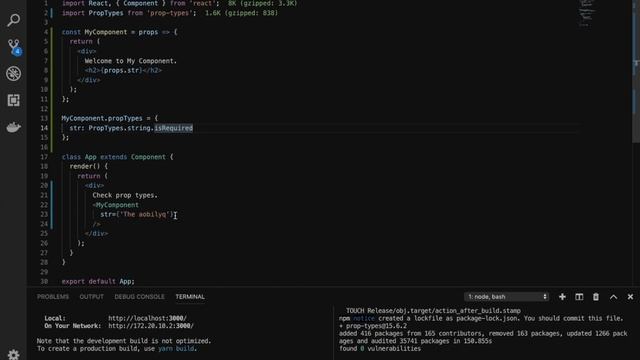Open terminal selector '1: node, bash' dropdown
Viewport: 640px width, 360px height.
507,297
